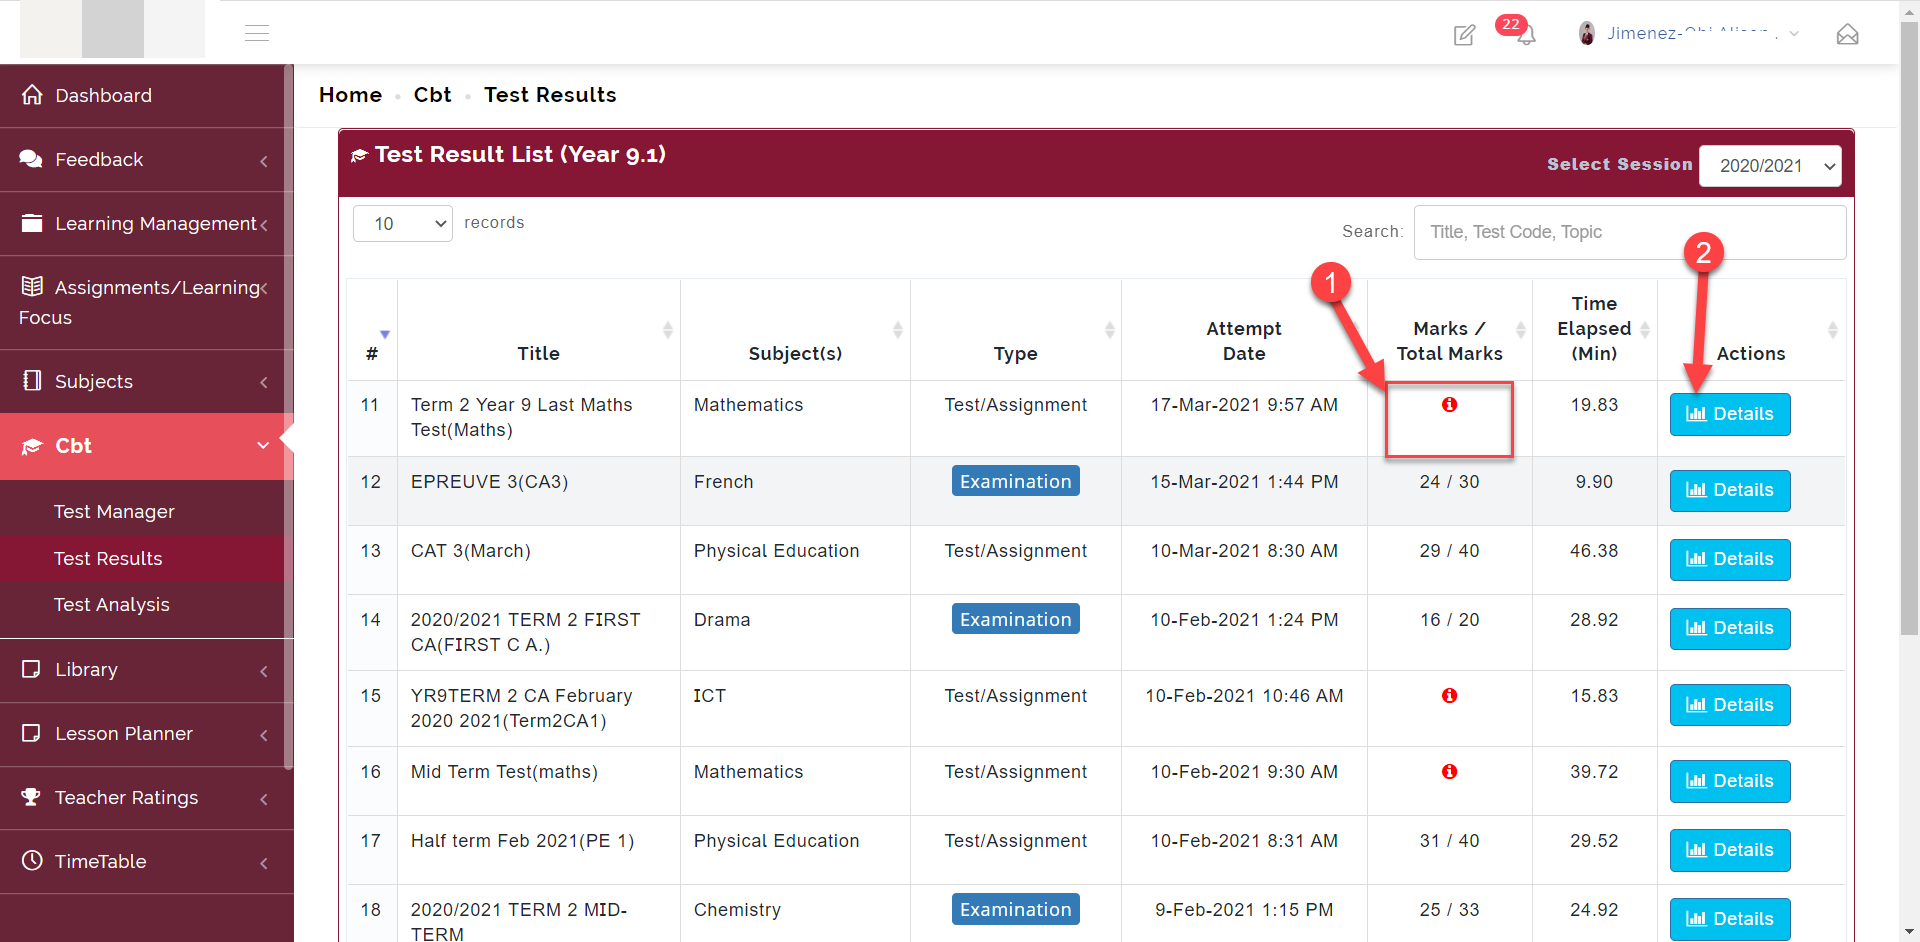
Task: Click the Learning Management folder icon
Action: (32, 222)
